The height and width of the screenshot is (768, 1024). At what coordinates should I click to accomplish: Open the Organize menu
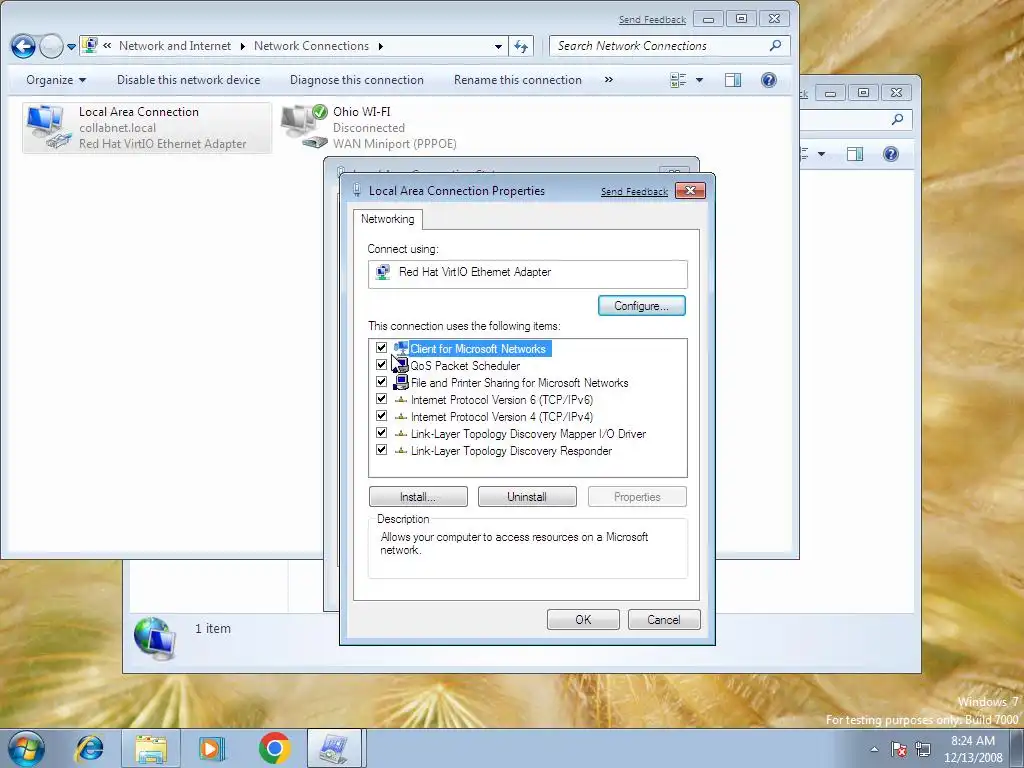56,80
